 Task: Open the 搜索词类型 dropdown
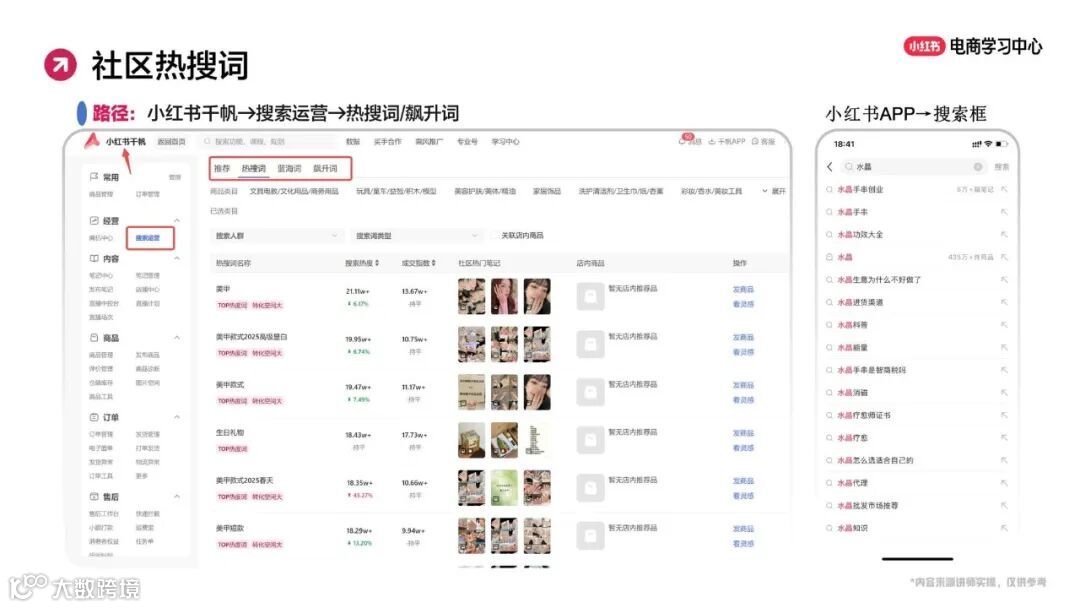(x=415, y=235)
